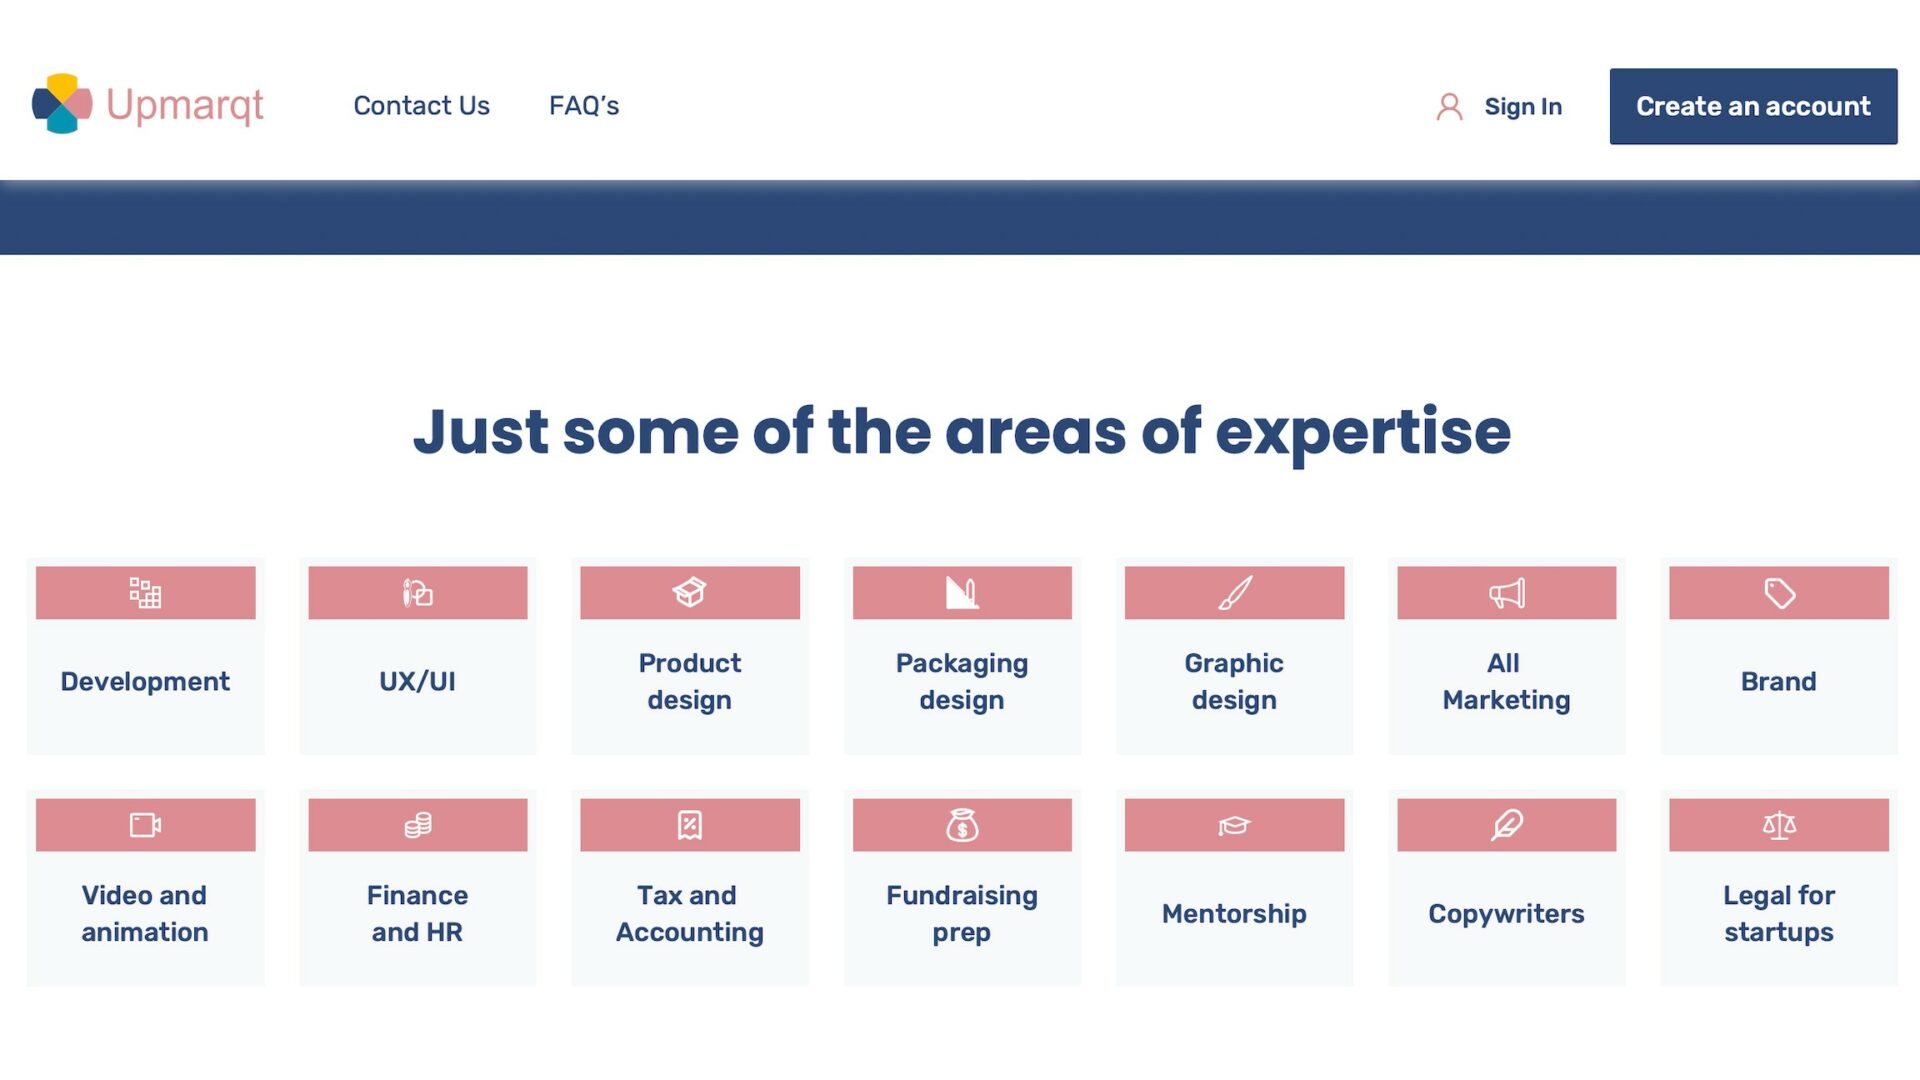Click the Legal for startups scales icon
Viewport: 1920px width, 1080px height.
pos(1778,825)
